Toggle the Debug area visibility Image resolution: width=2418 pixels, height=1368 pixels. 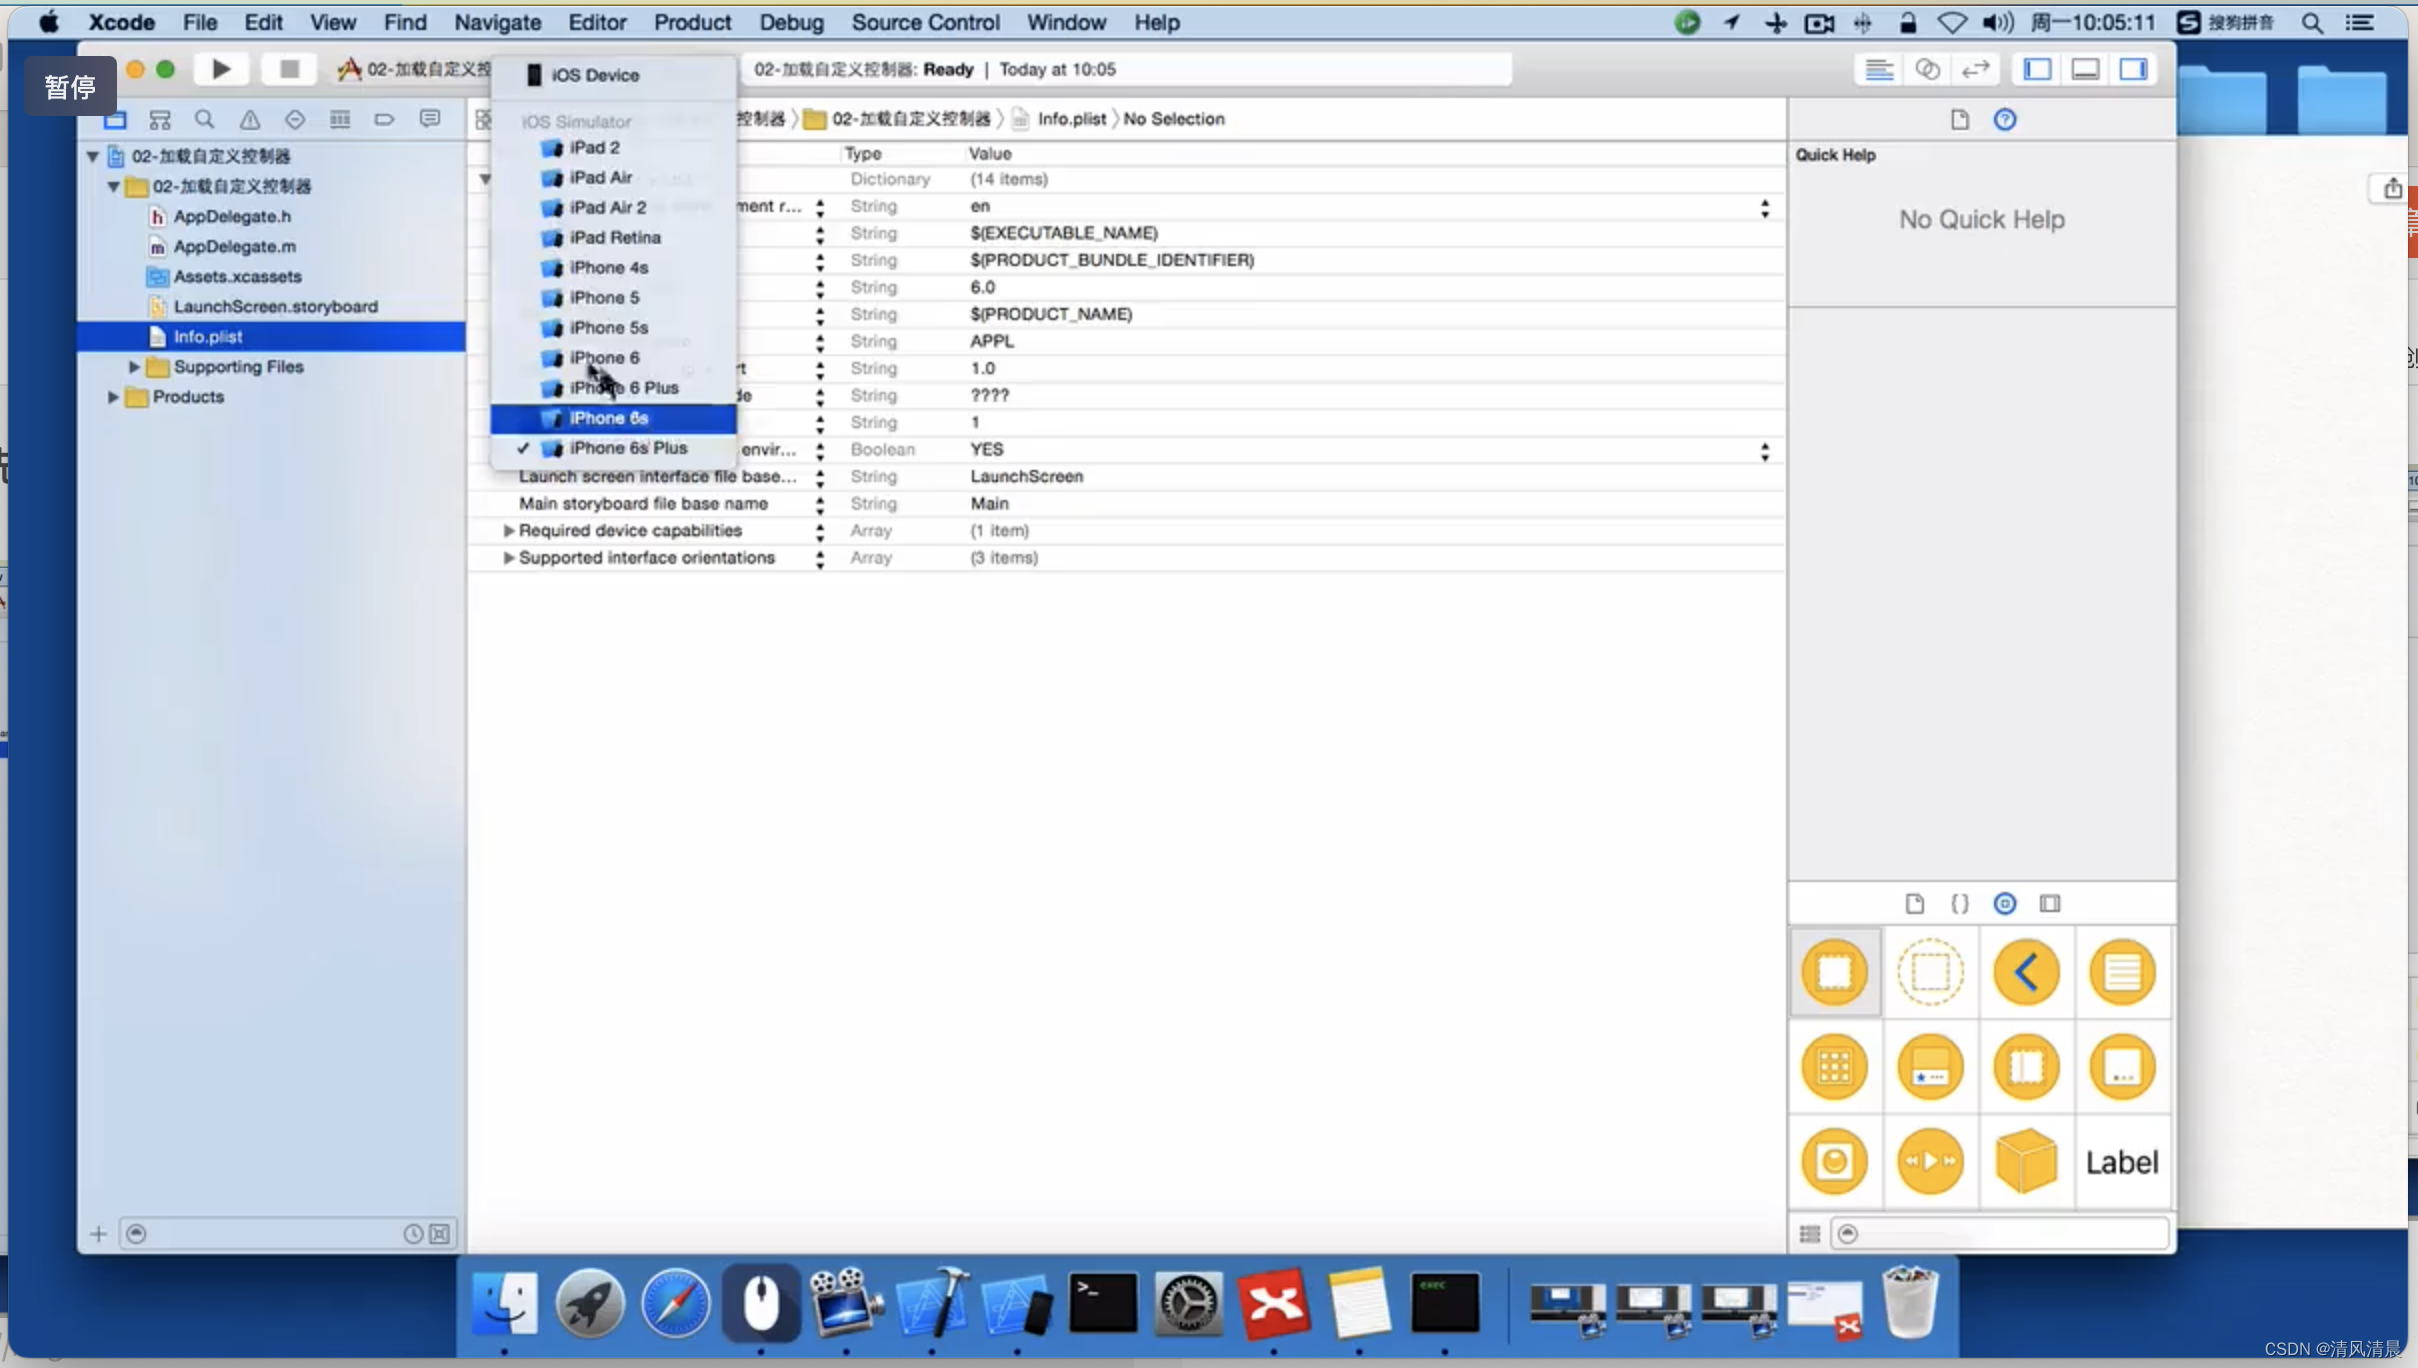[2085, 69]
